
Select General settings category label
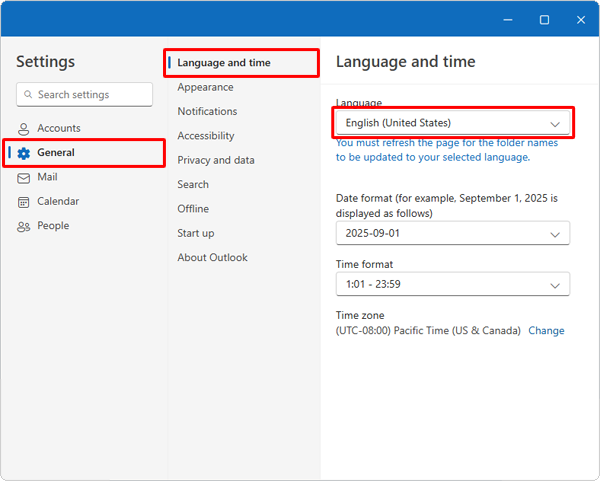point(56,152)
